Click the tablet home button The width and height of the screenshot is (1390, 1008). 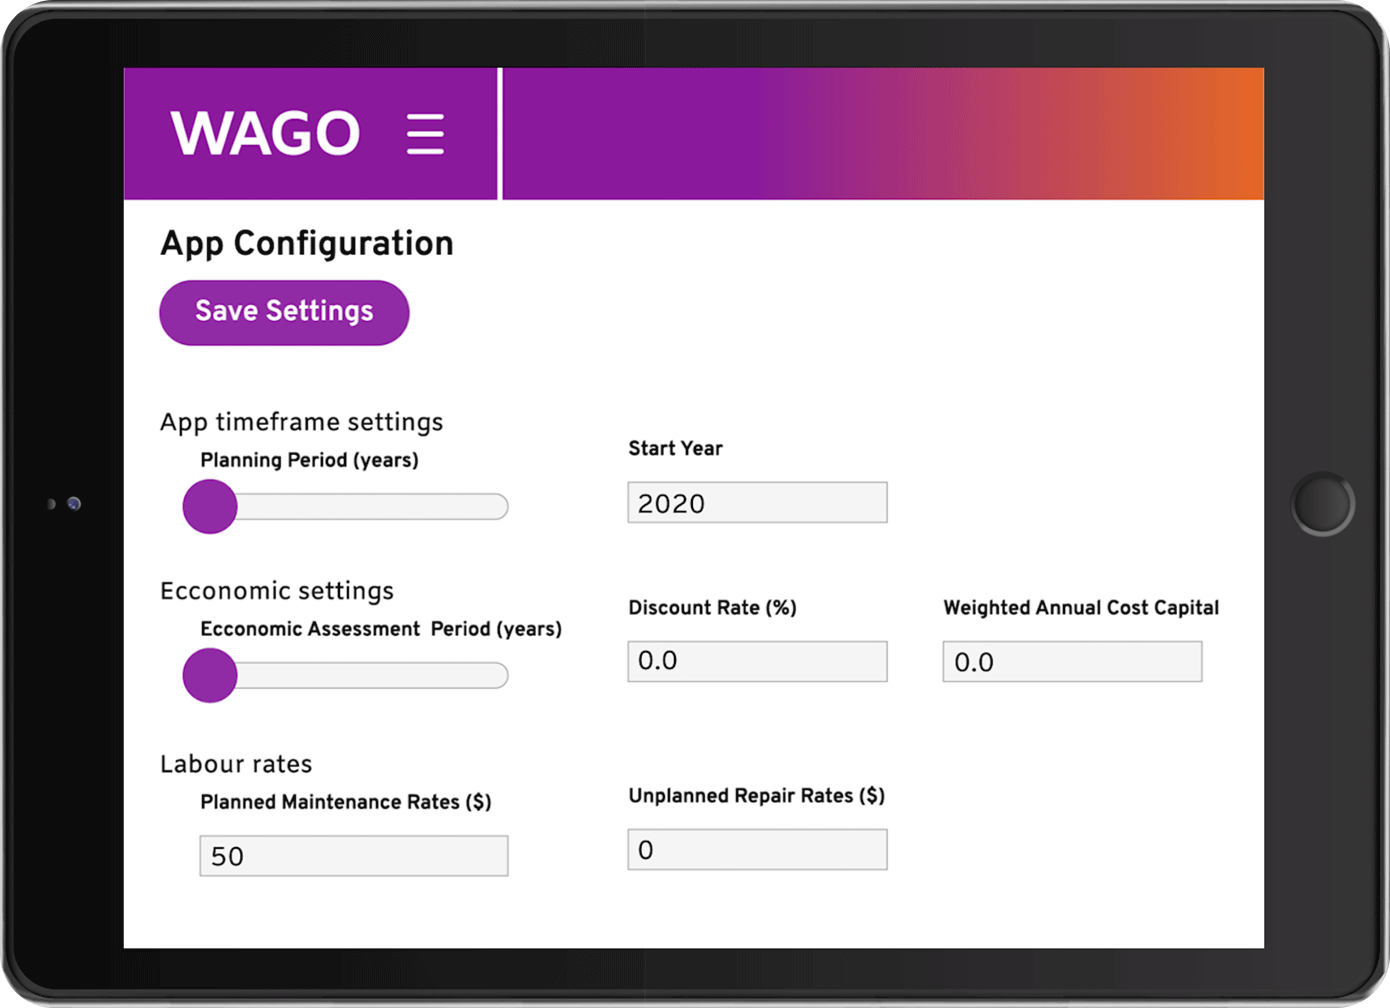tap(1322, 504)
